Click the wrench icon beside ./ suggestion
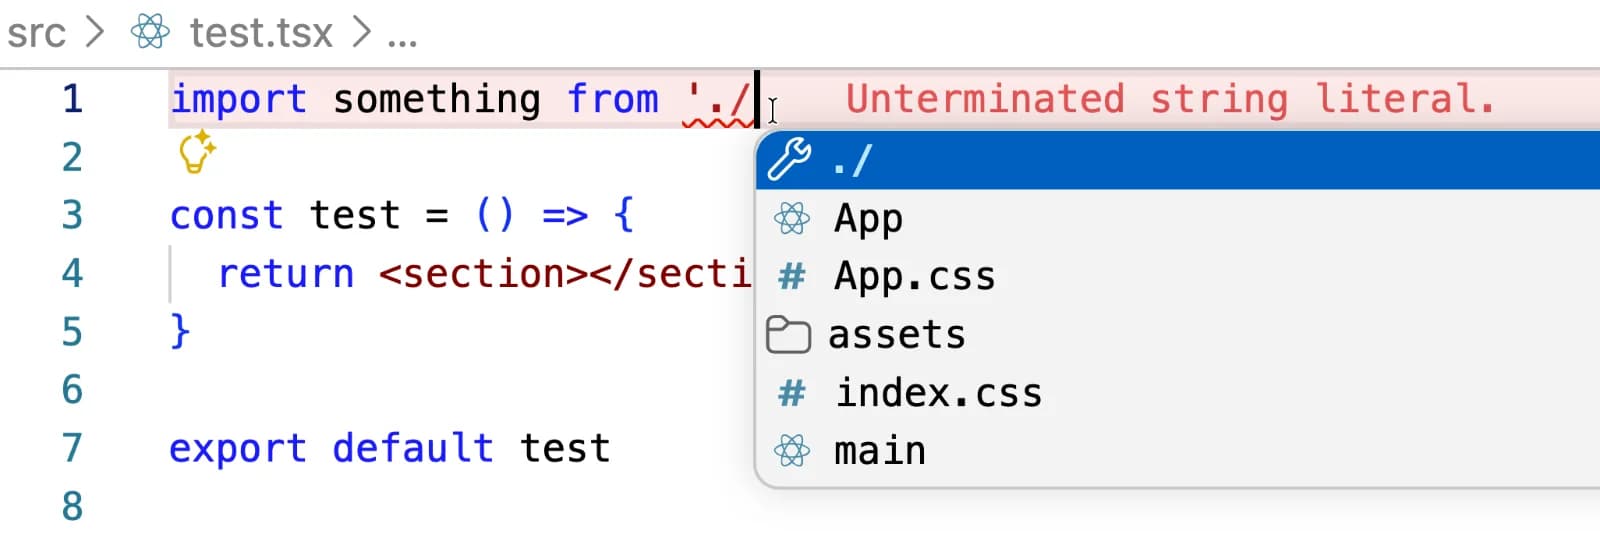The width and height of the screenshot is (1600, 552). click(x=789, y=159)
